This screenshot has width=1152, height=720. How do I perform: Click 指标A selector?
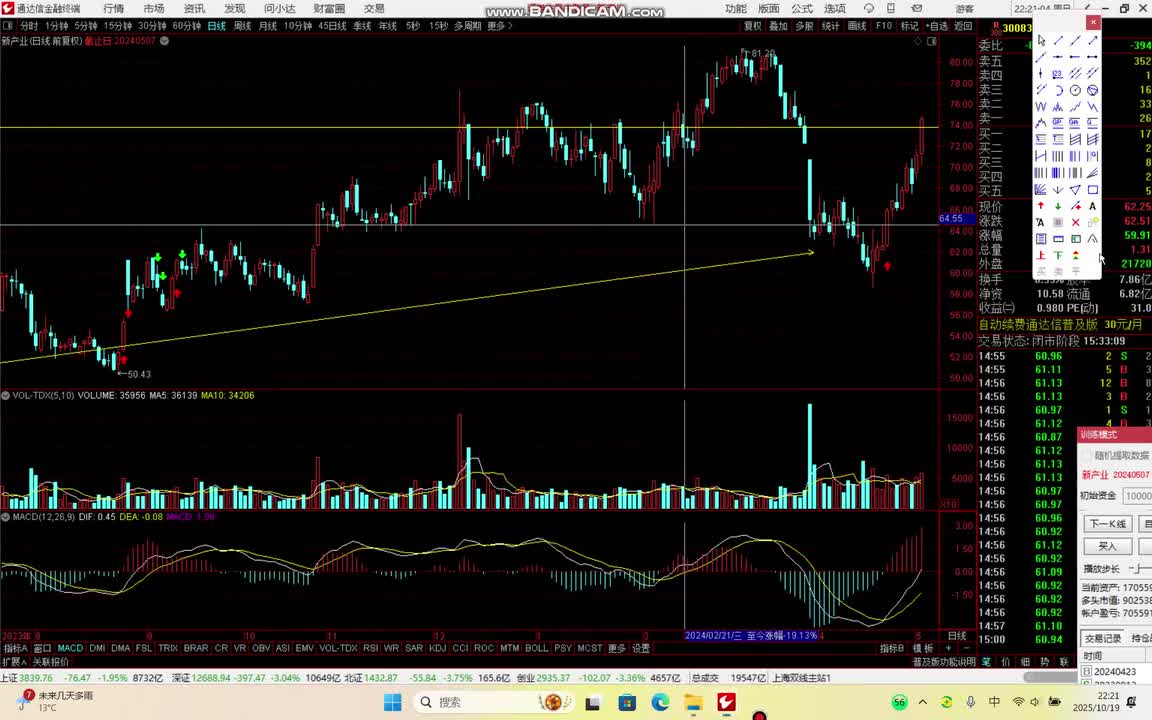(x=15, y=648)
